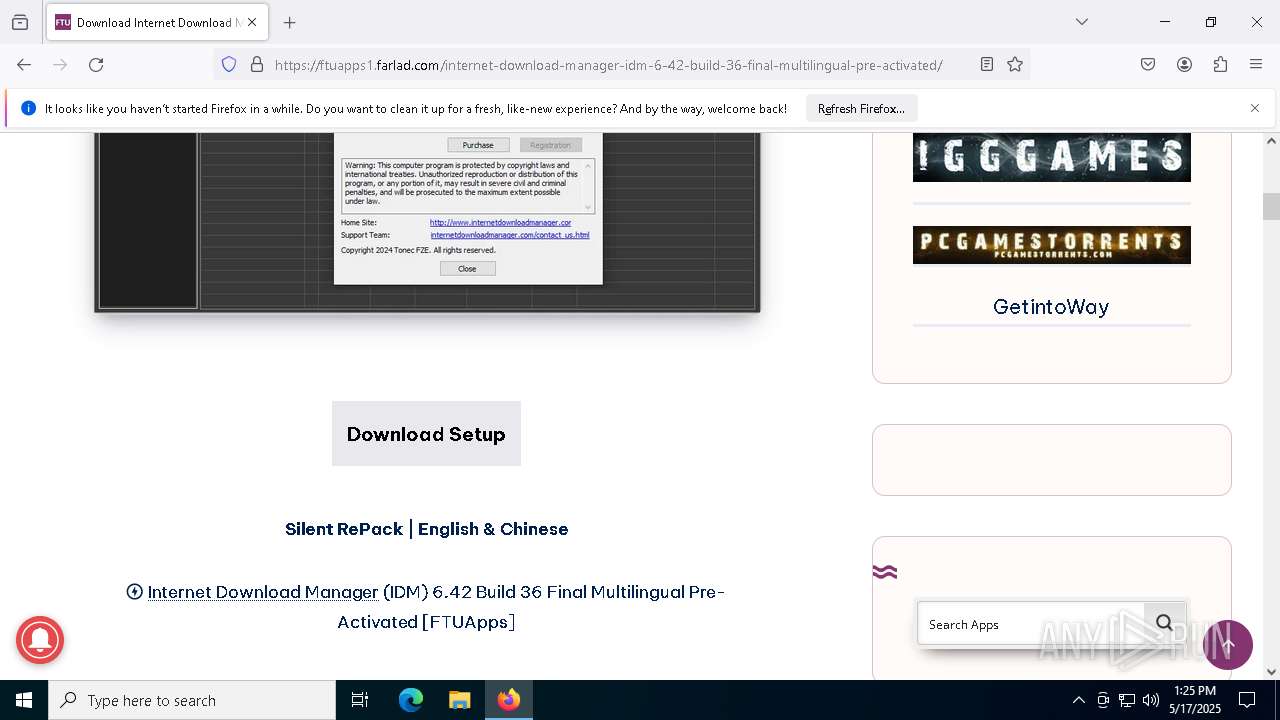Reload the current page
Screen dimensions: 1280x720
click(96, 65)
